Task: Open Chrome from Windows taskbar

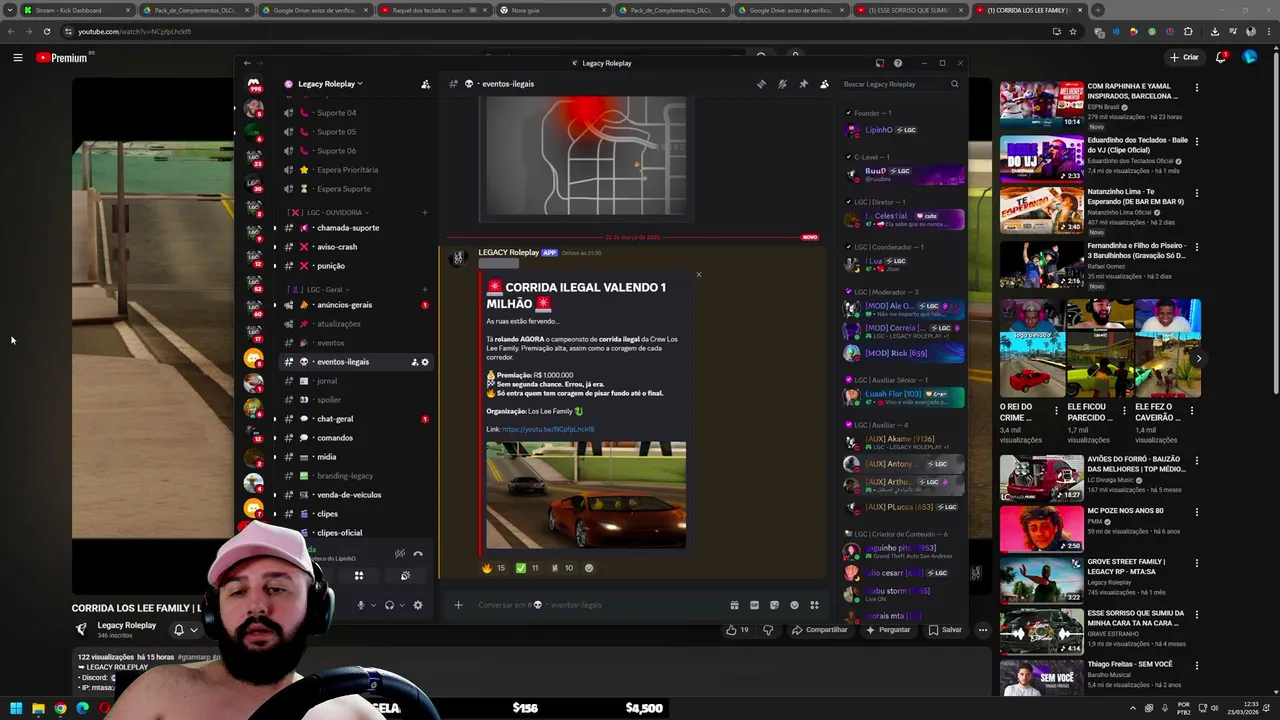Action: coord(60,708)
